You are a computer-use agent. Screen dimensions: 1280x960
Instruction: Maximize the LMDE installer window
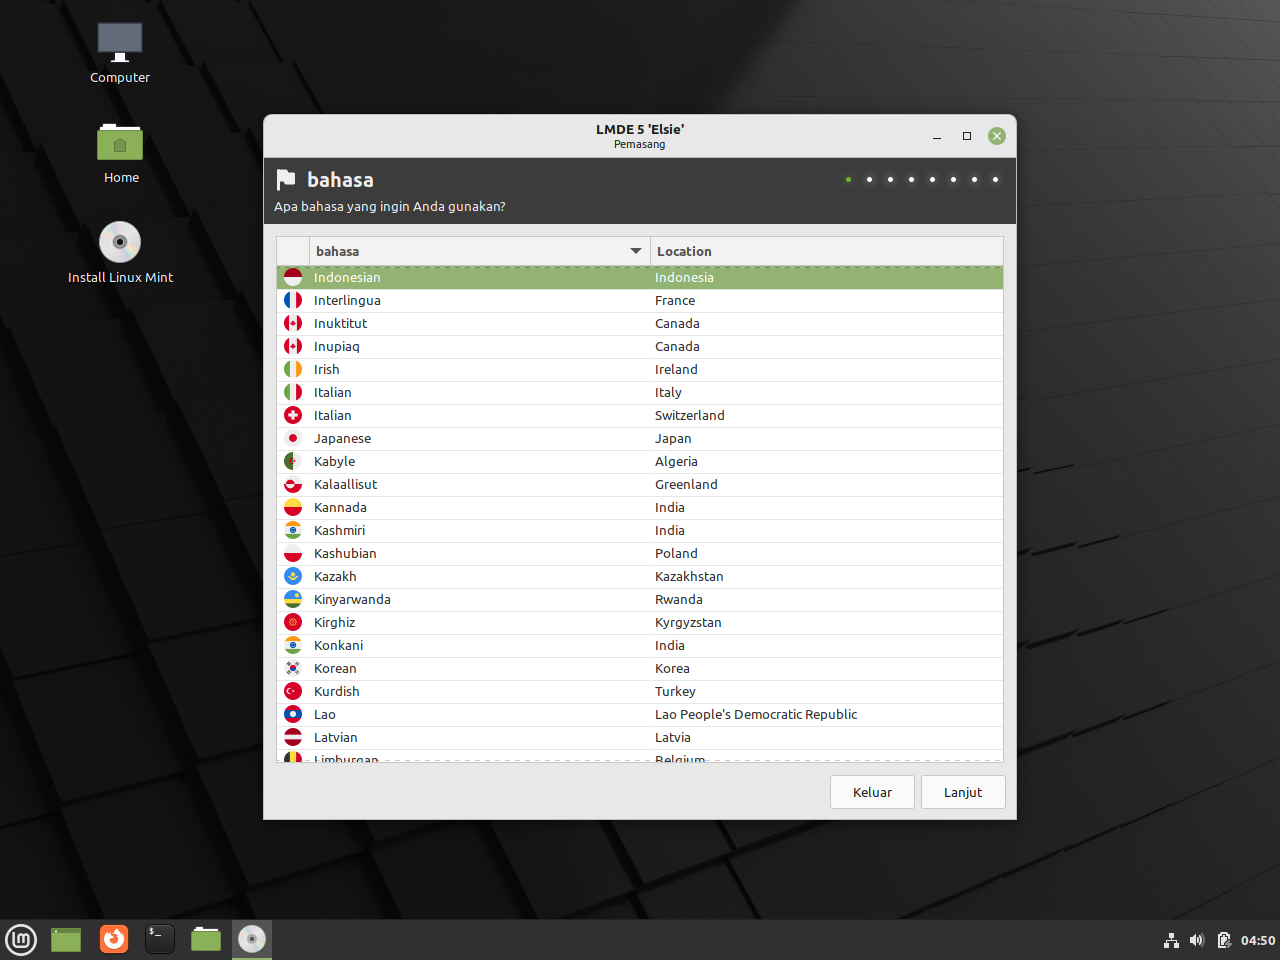click(967, 136)
